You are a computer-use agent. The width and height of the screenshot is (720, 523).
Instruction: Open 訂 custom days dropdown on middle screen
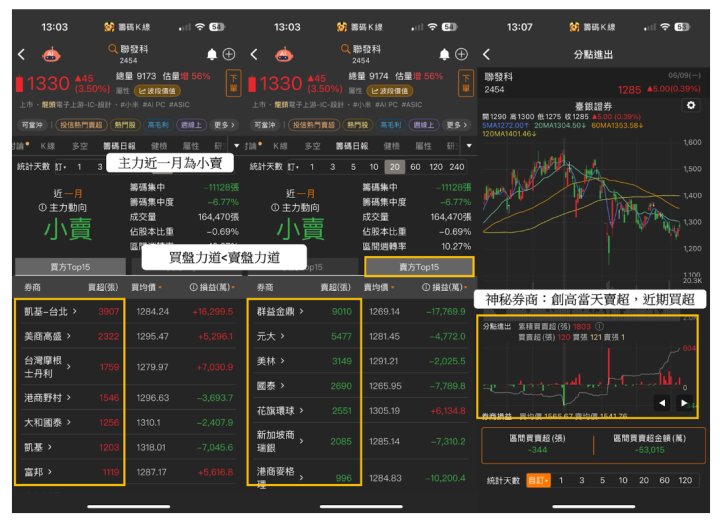pyautogui.click(x=293, y=167)
